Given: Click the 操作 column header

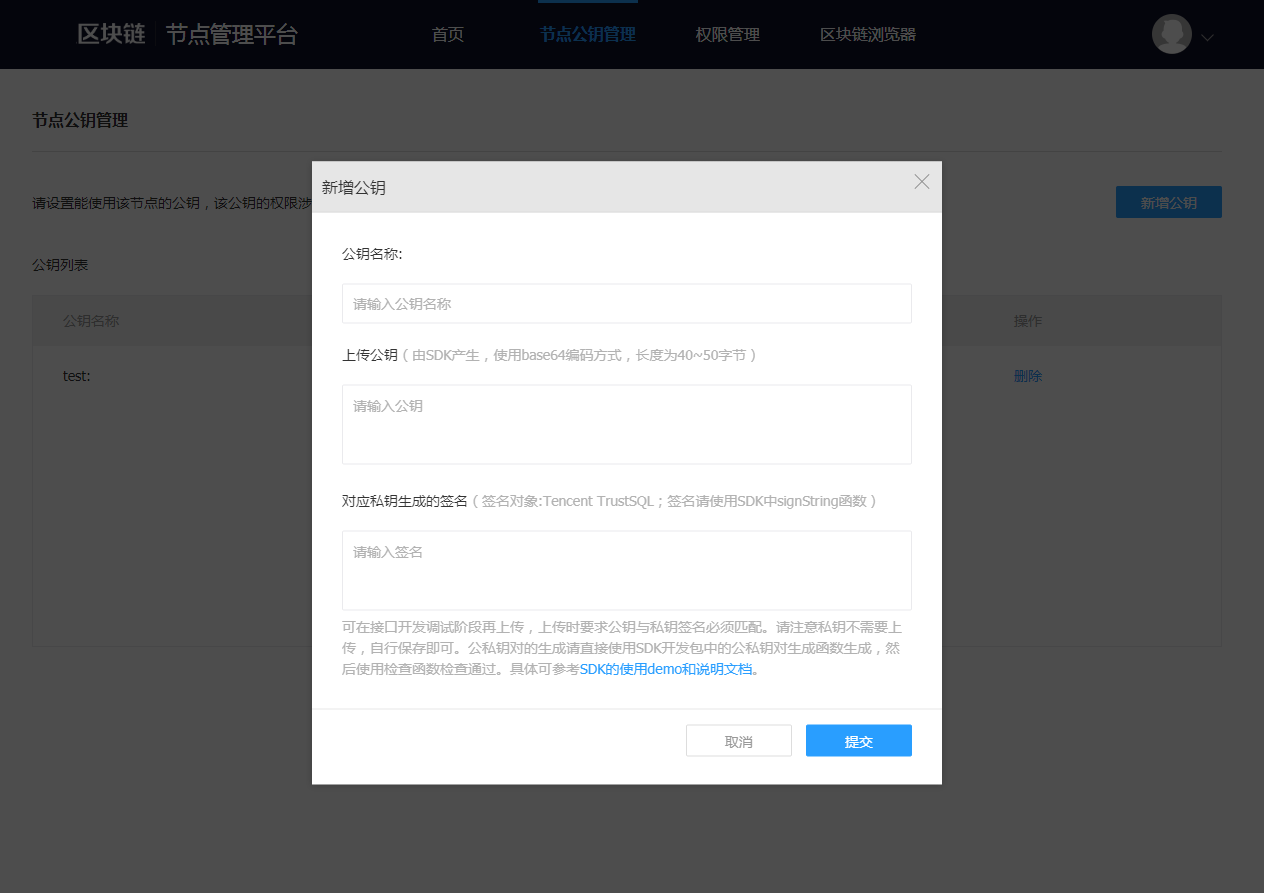Looking at the screenshot, I should [1028, 320].
